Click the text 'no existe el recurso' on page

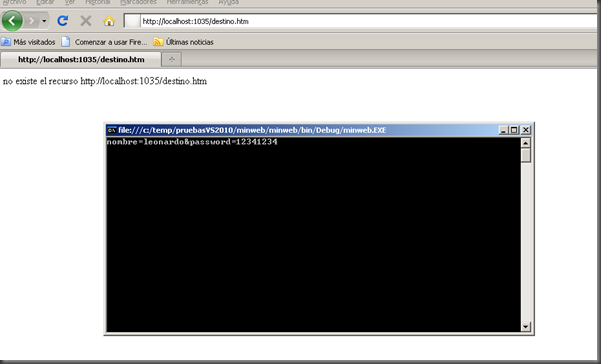40,81
